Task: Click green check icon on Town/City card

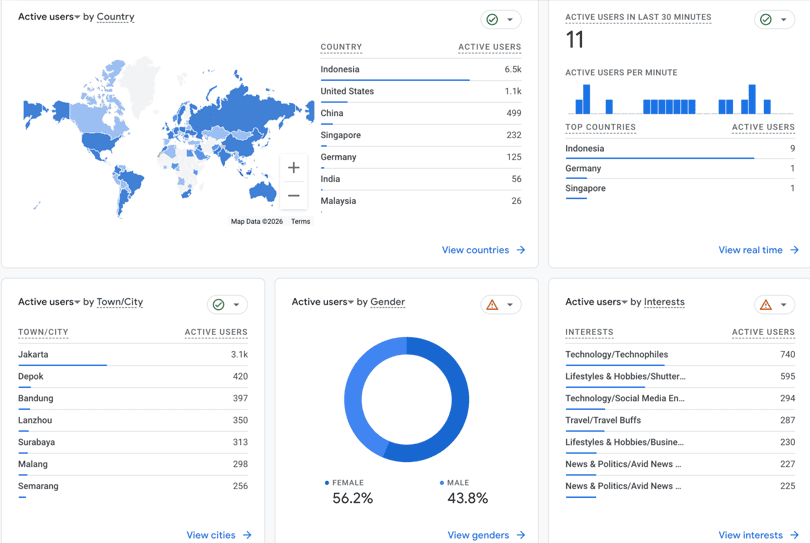Action: tap(219, 305)
